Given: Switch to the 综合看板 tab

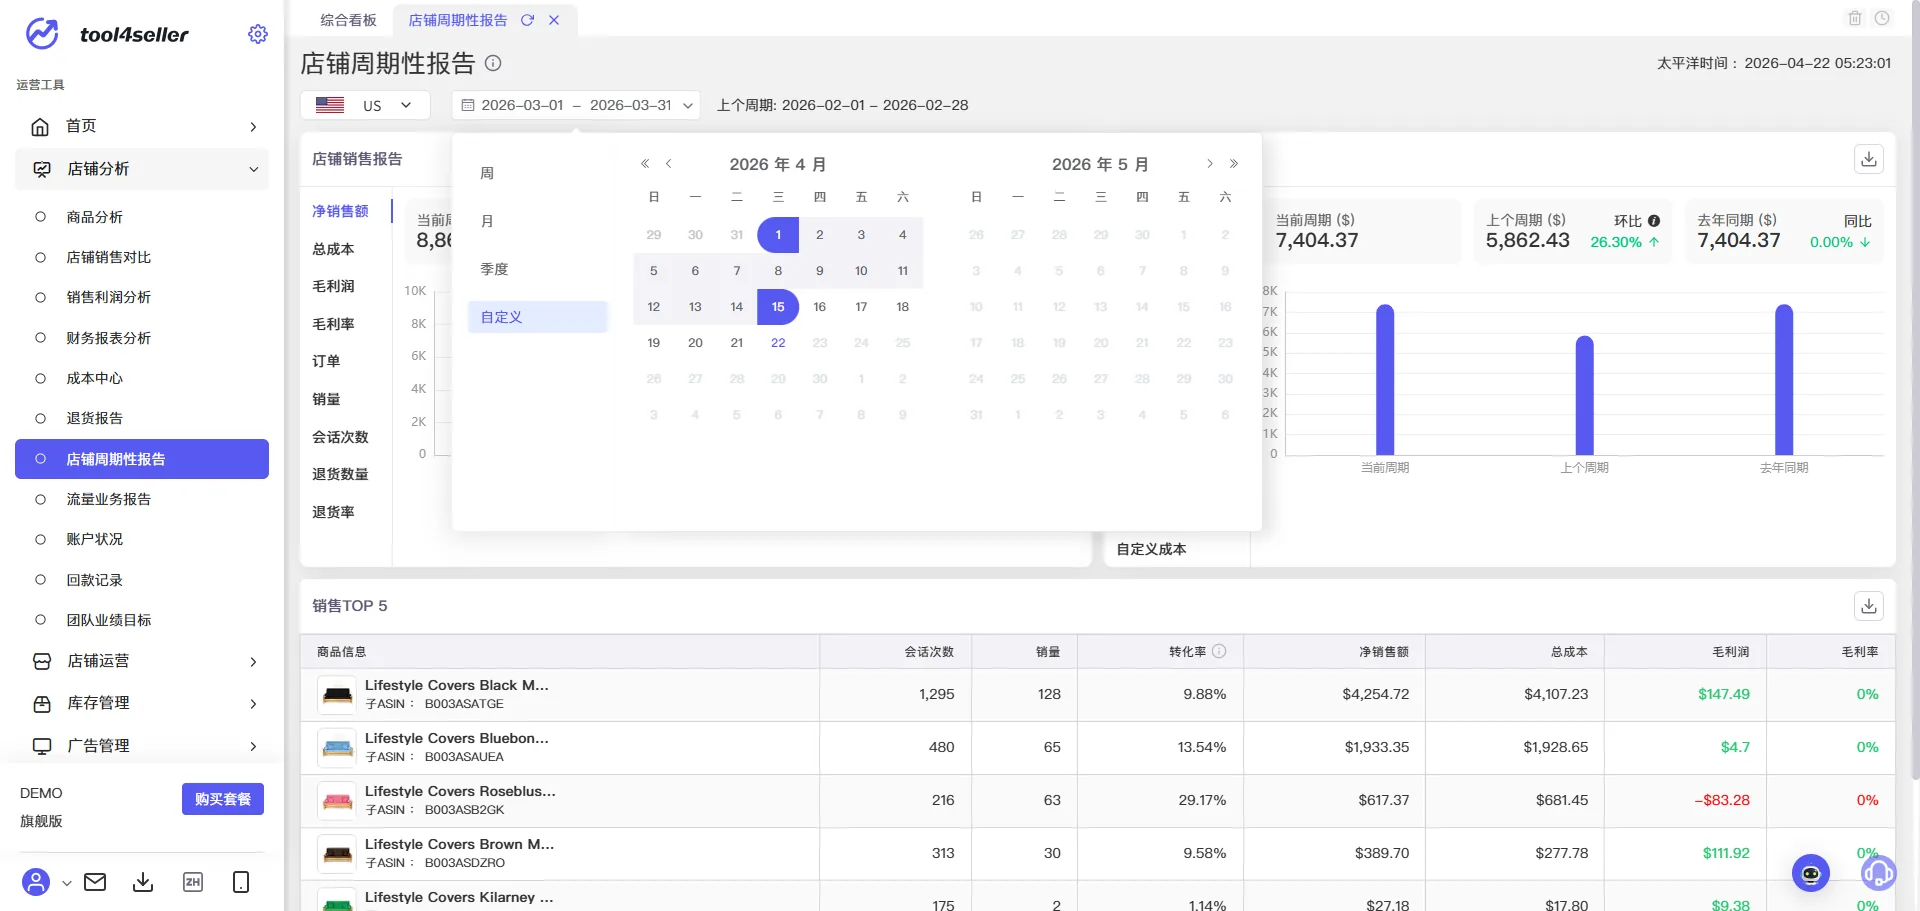Looking at the screenshot, I should 348,20.
